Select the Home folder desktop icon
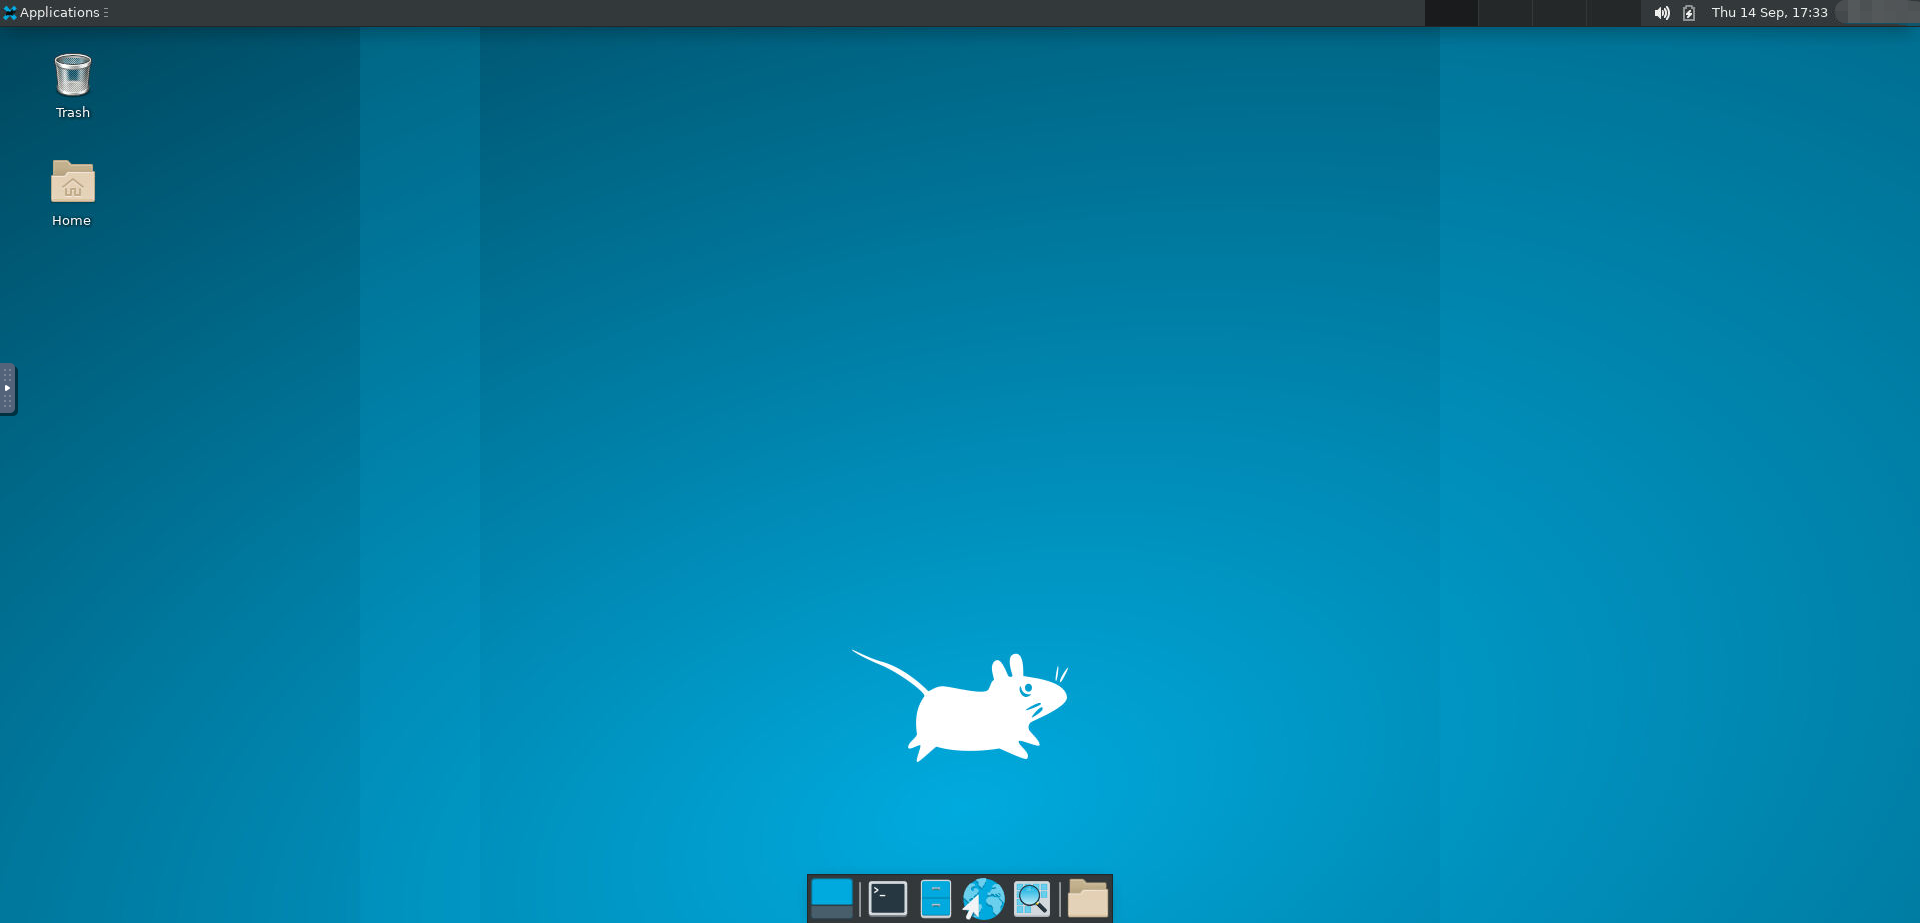 [x=72, y=194]
